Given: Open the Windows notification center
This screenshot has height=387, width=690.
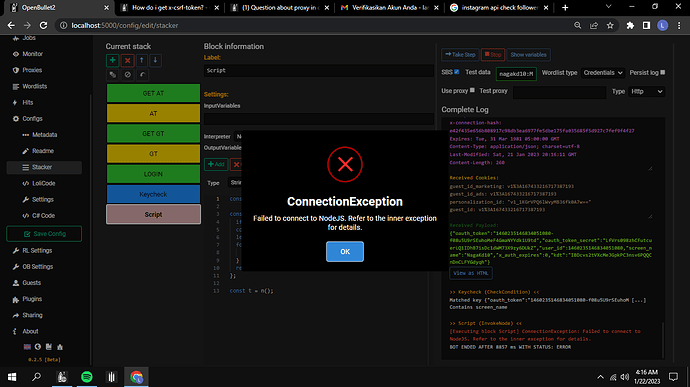Looking at the screenshot, I should click(673, 377).
